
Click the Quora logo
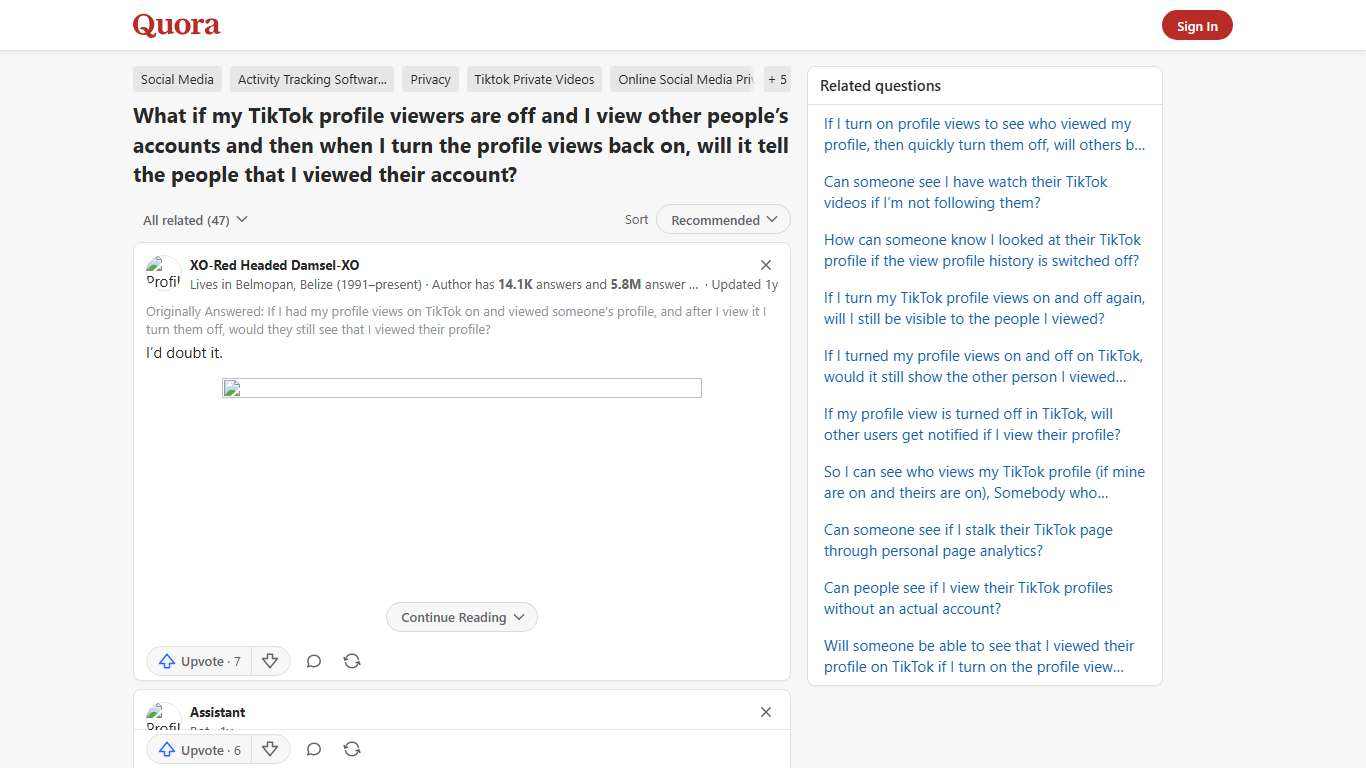175,25
